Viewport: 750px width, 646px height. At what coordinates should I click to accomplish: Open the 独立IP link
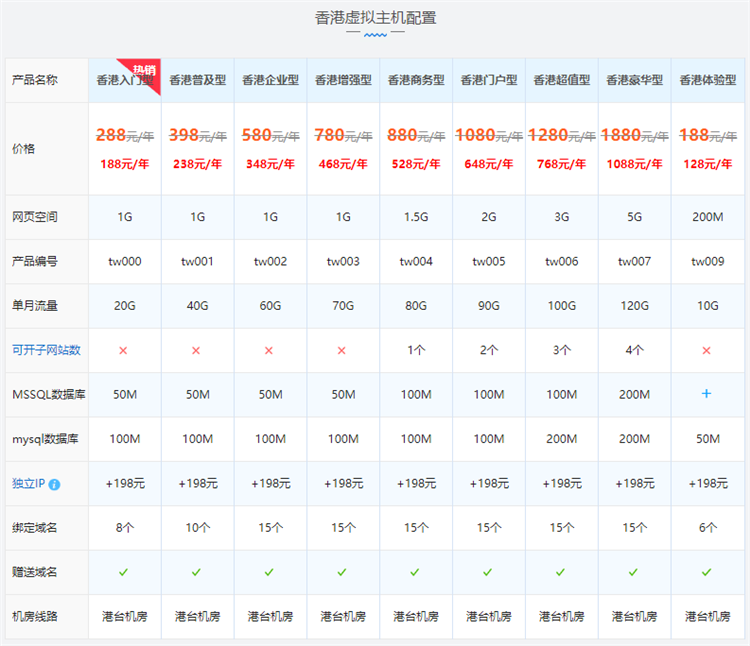(x=28, y=484)
